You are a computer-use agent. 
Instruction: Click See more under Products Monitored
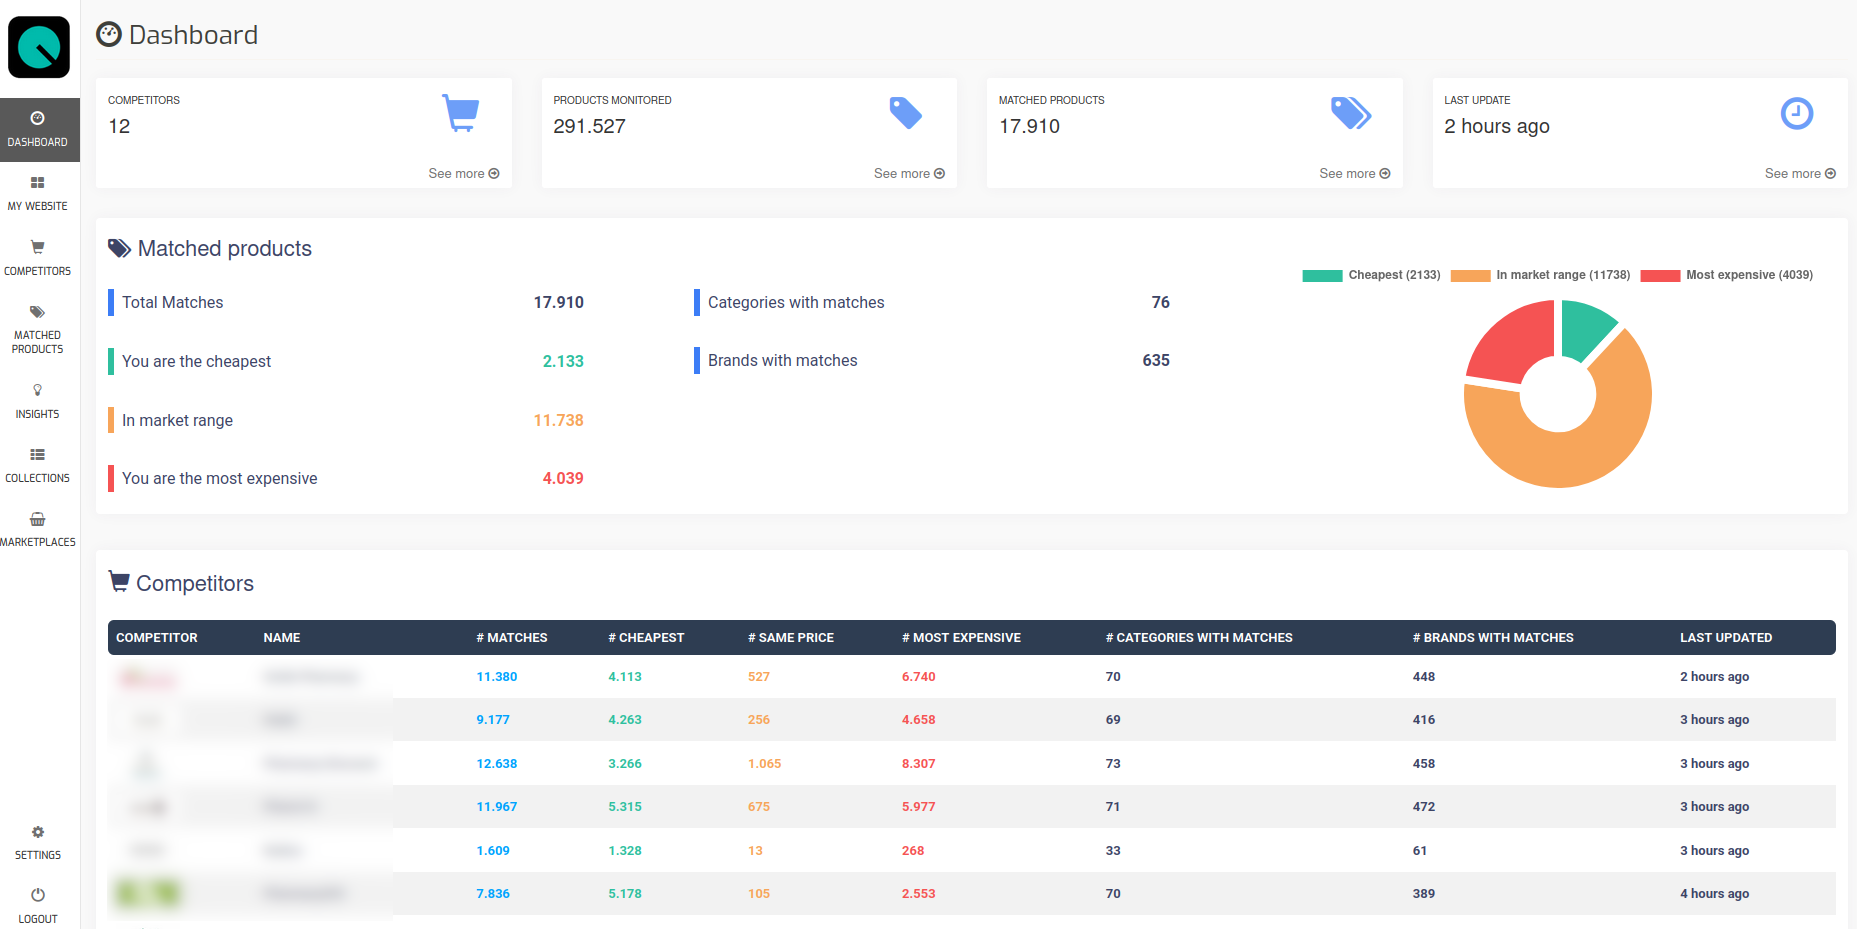tap(908, 173)
